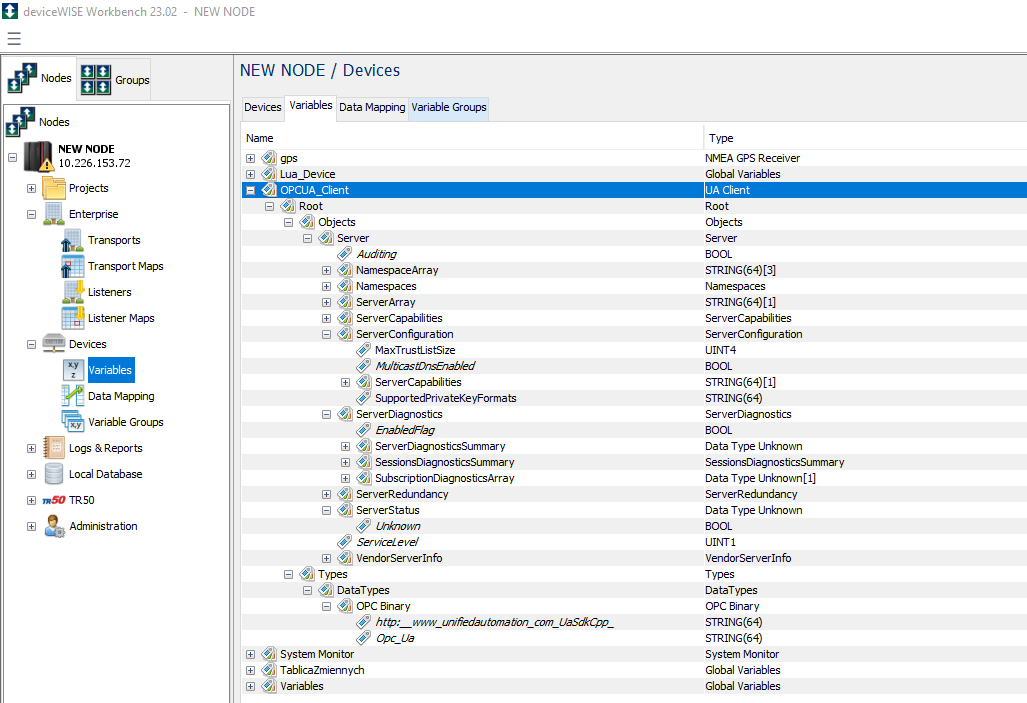Click the Listeners icon
1027x703 pixels.
[x=73, y=292]
